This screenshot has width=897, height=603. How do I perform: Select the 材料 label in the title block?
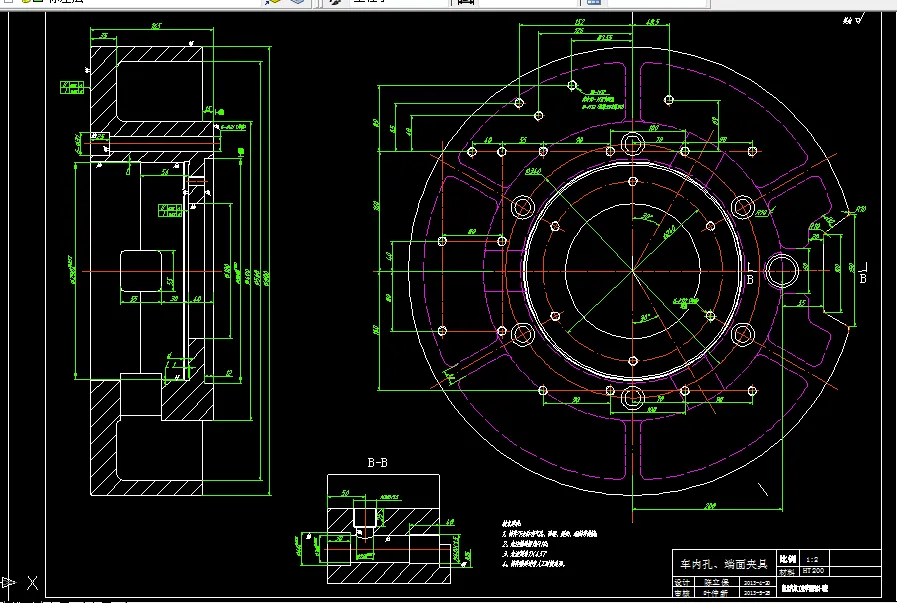click(787, 572)
